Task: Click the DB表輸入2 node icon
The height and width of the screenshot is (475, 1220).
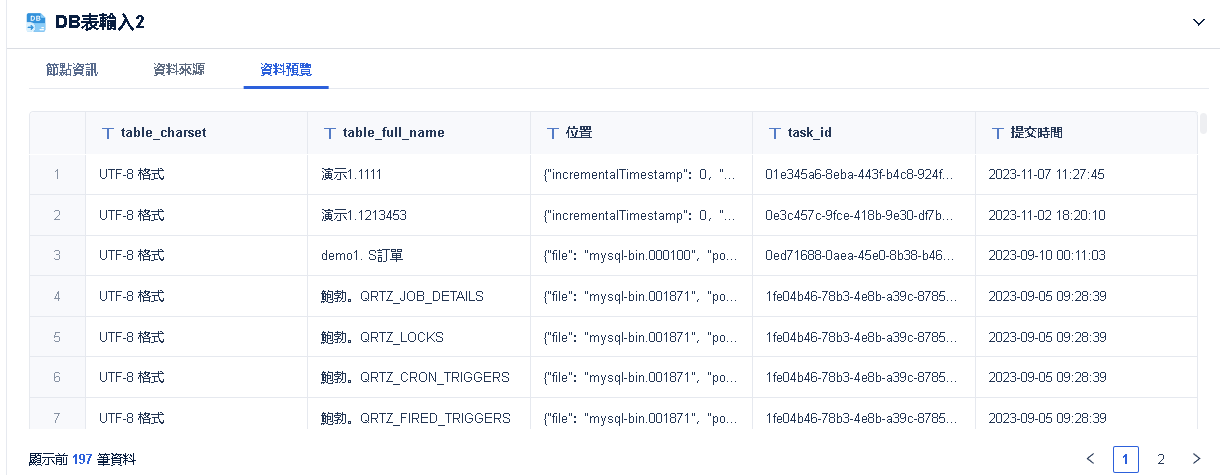Action: [x=35, y=22]
